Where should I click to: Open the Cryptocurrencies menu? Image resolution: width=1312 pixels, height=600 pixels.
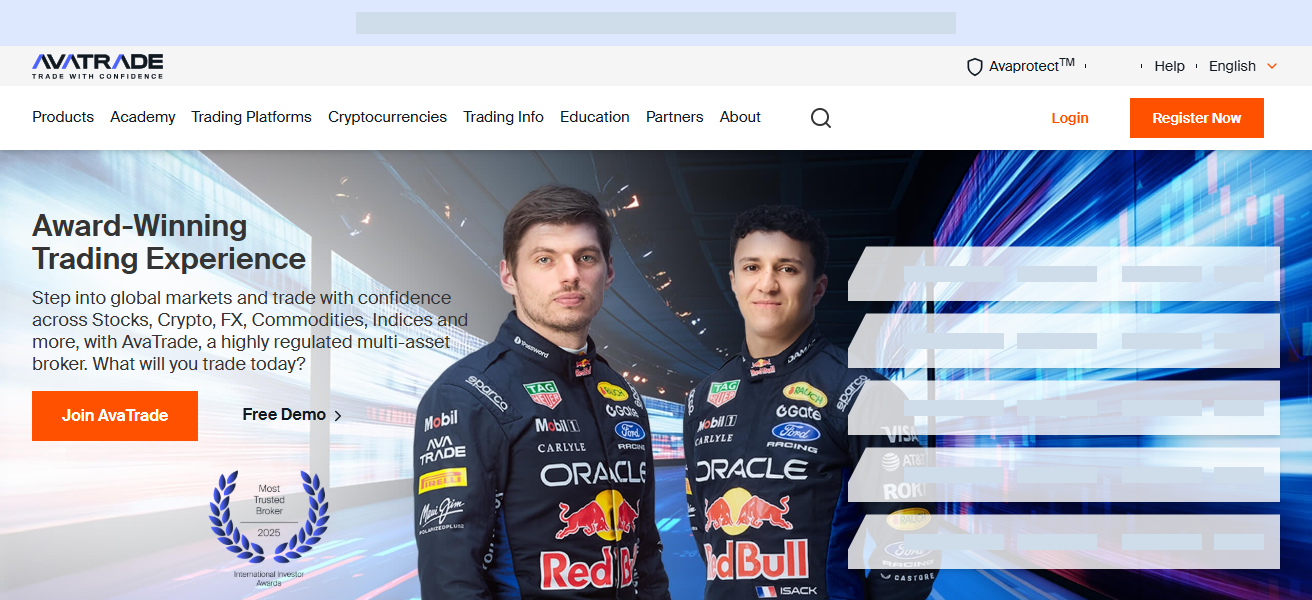tap(387, 117)
